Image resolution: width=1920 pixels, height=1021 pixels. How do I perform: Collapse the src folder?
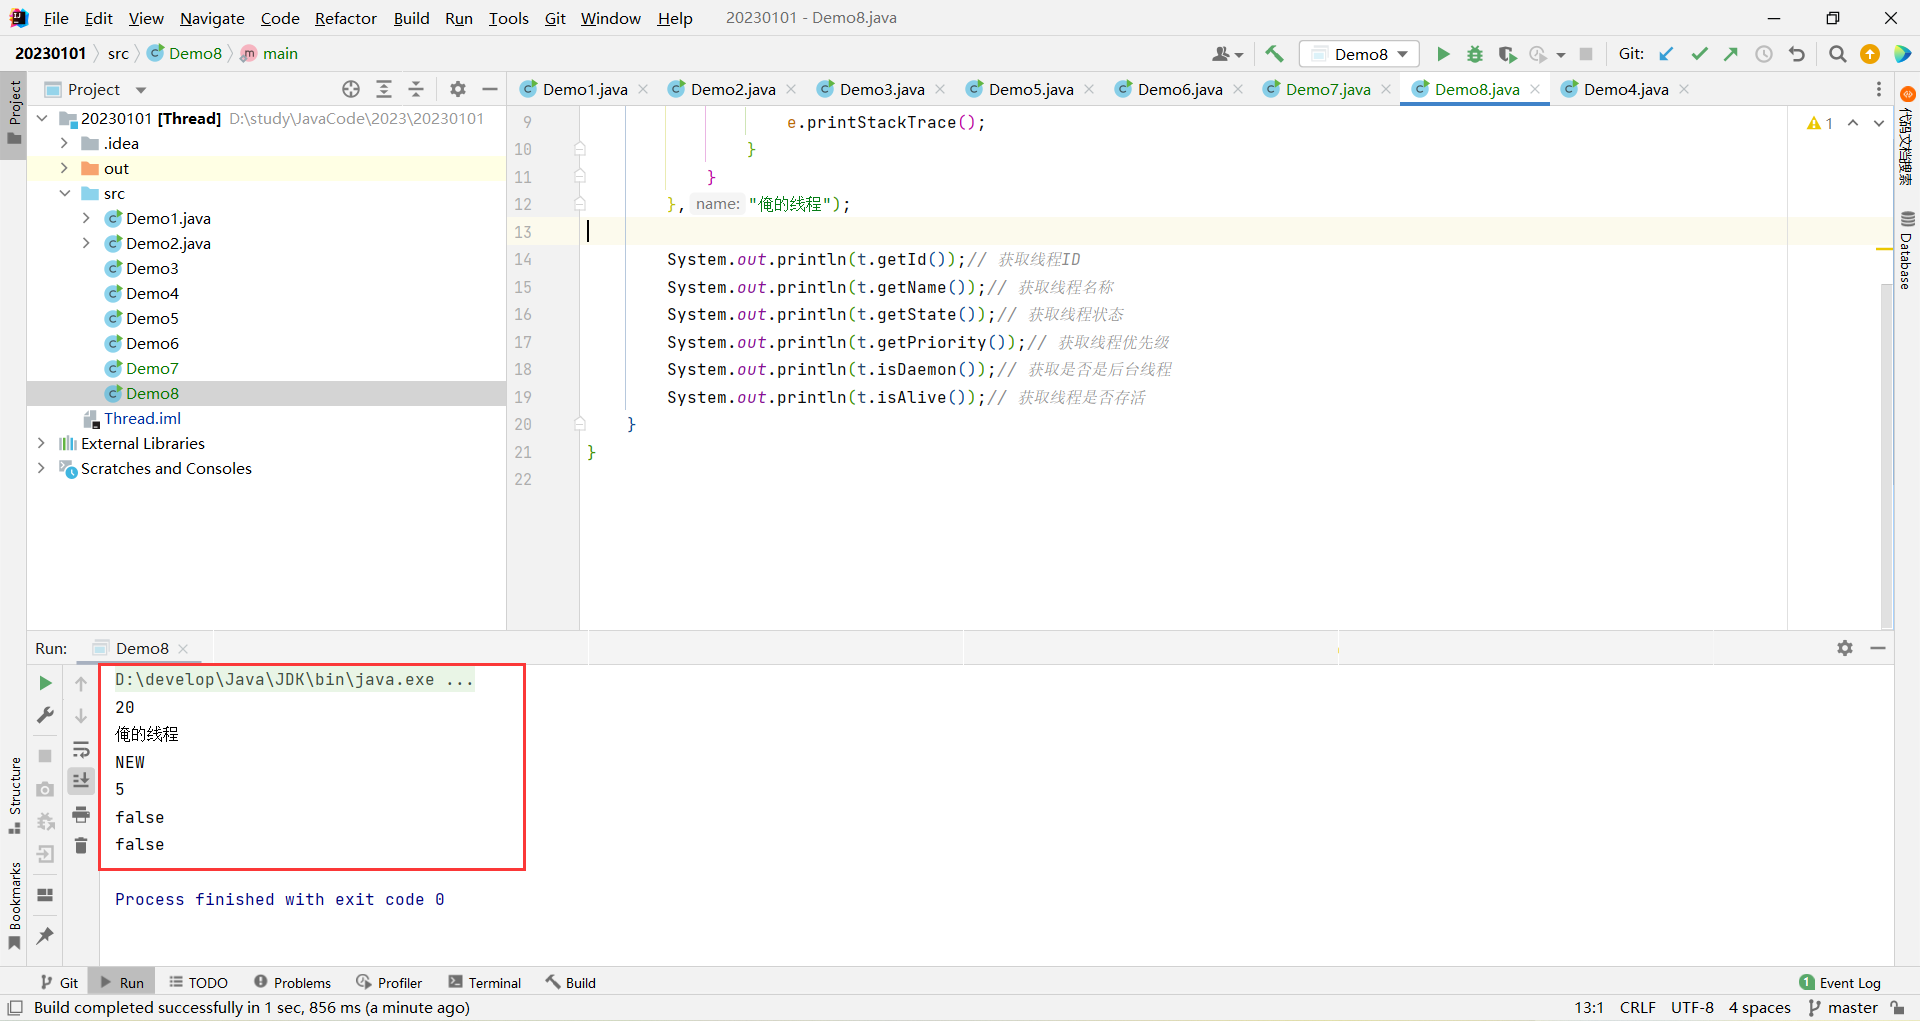(64, 193)
